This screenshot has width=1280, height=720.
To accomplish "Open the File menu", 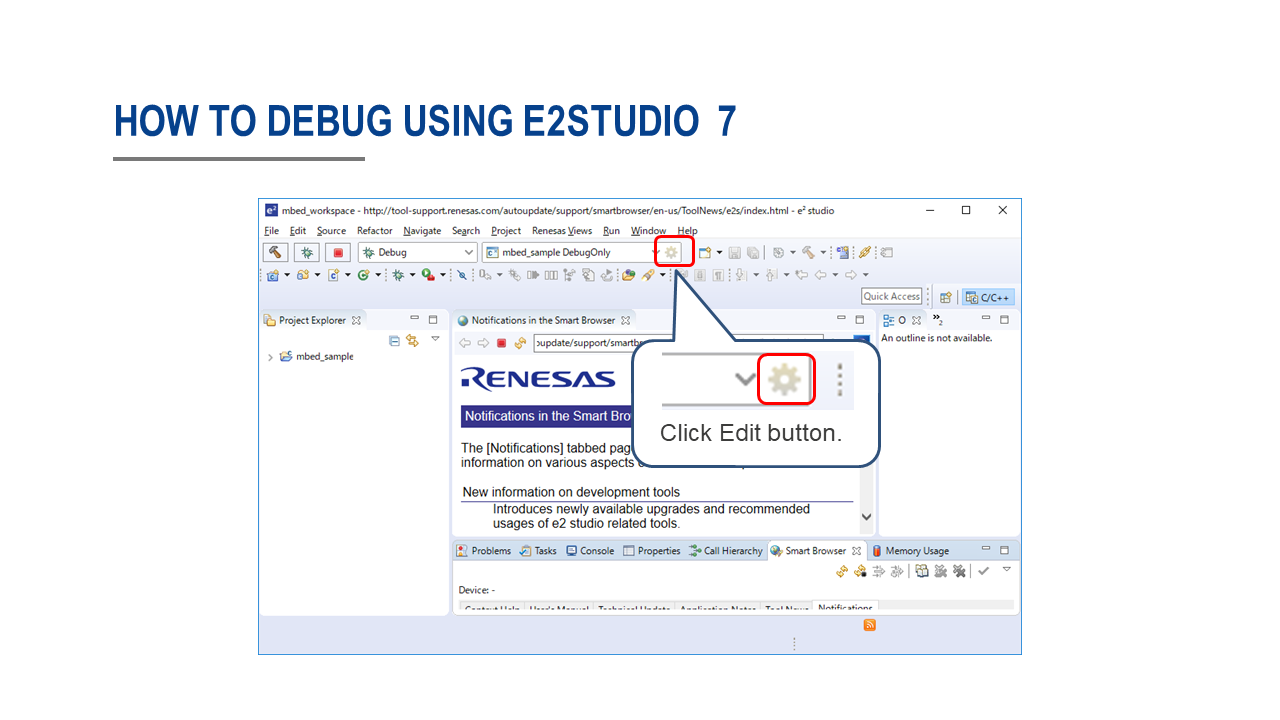I will coord(271,231).
